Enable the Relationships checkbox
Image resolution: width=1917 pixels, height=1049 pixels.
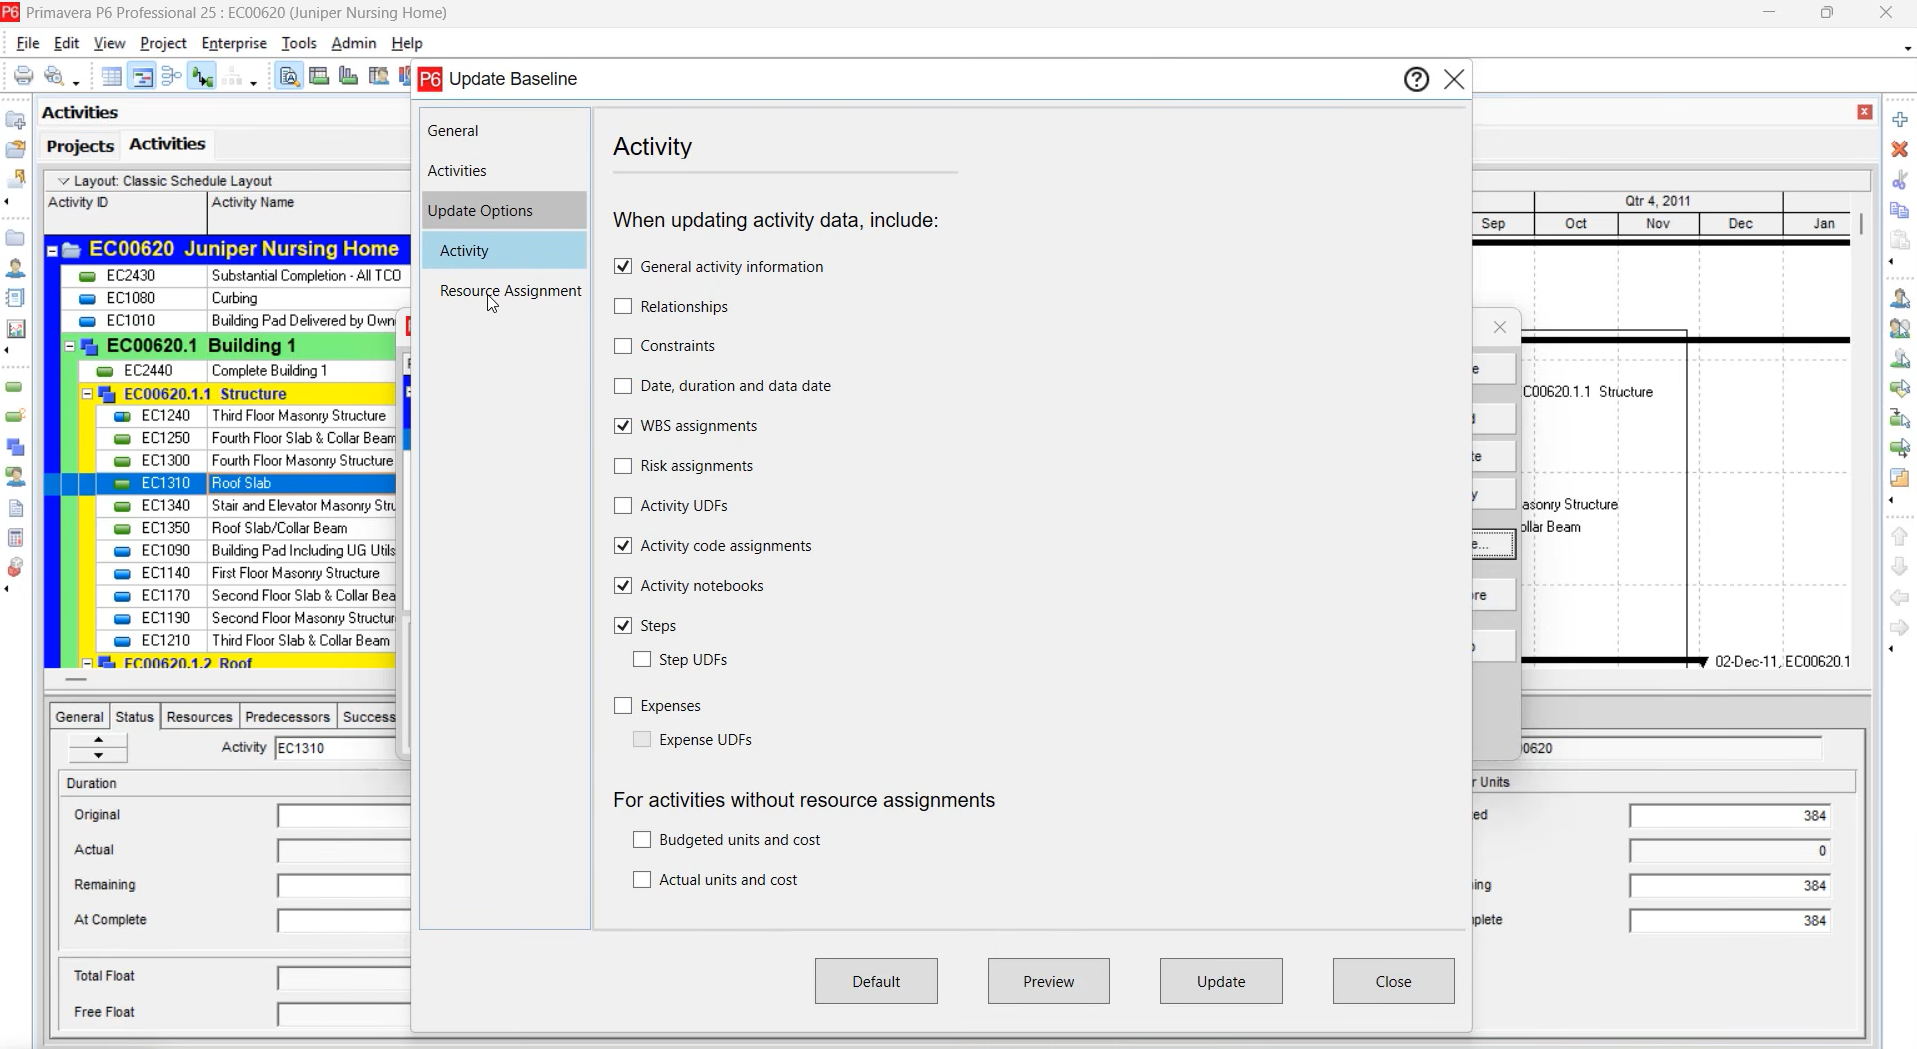[623, 306]
